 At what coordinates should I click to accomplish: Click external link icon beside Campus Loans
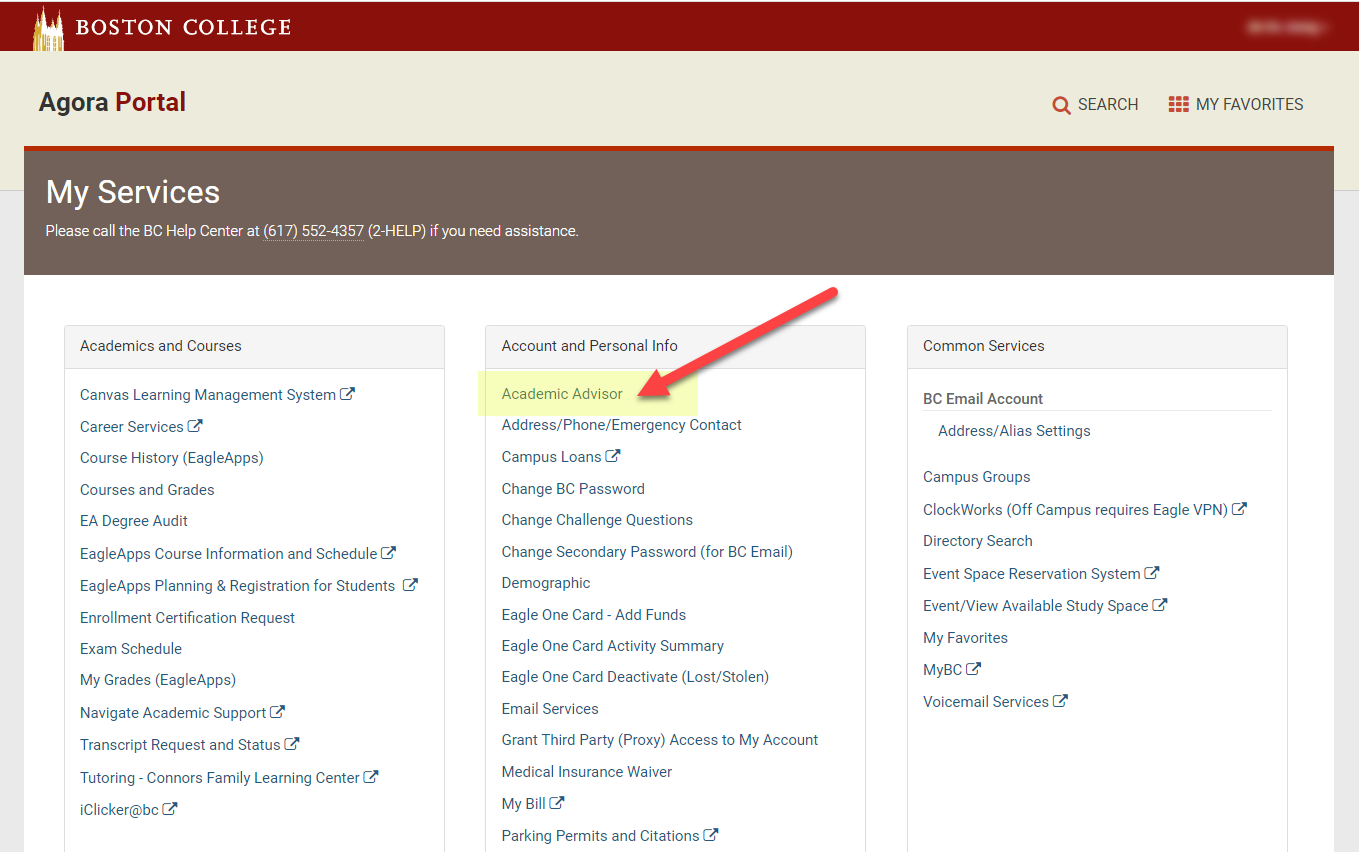[x=613, y=456]
